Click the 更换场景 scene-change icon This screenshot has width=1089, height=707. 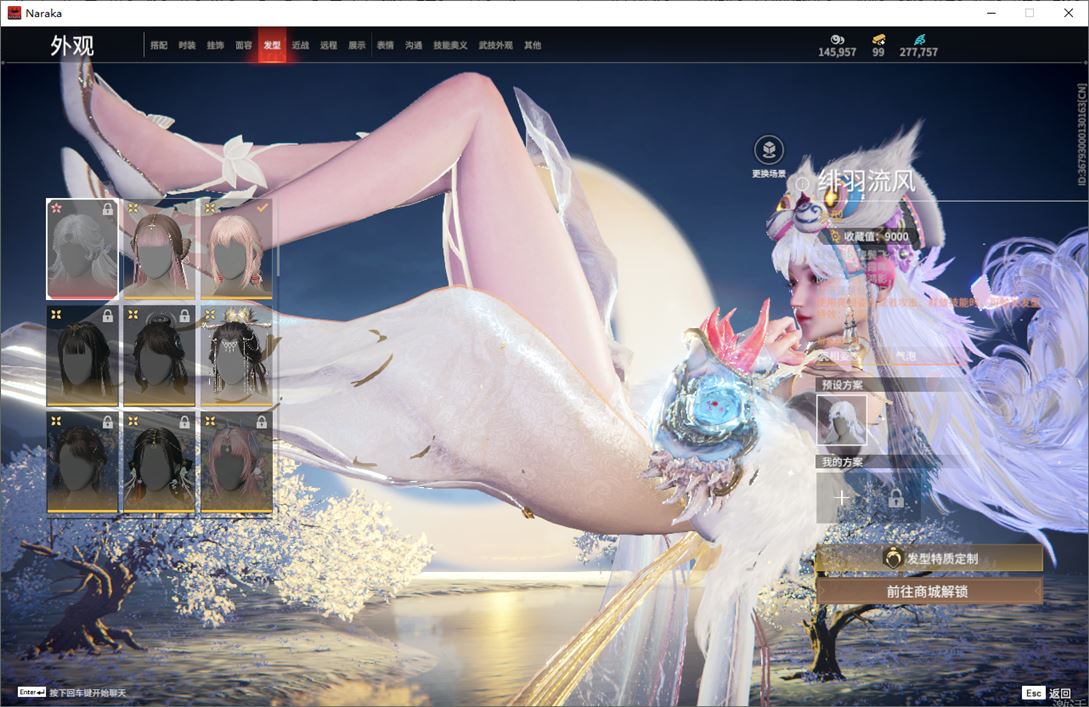click(769, 150)
